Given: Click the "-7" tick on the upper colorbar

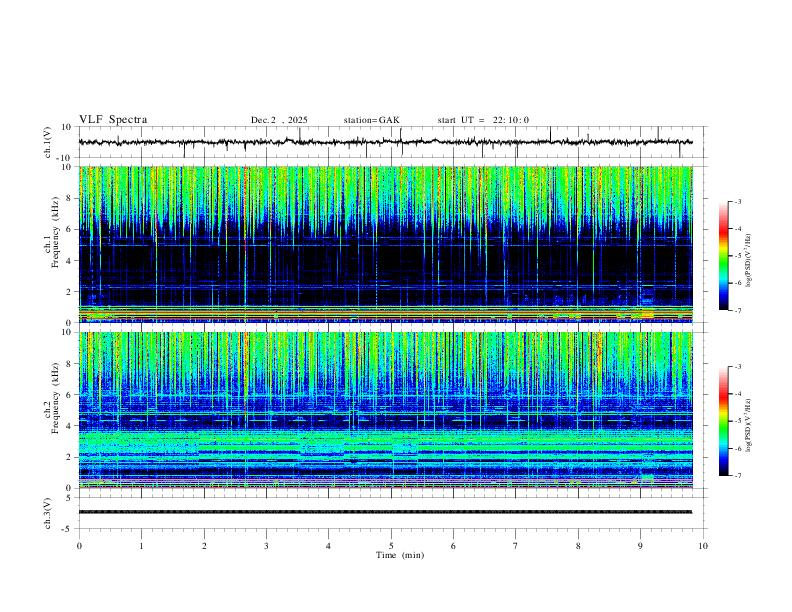Looking at the screenshot, I should [x=737, y=310].
